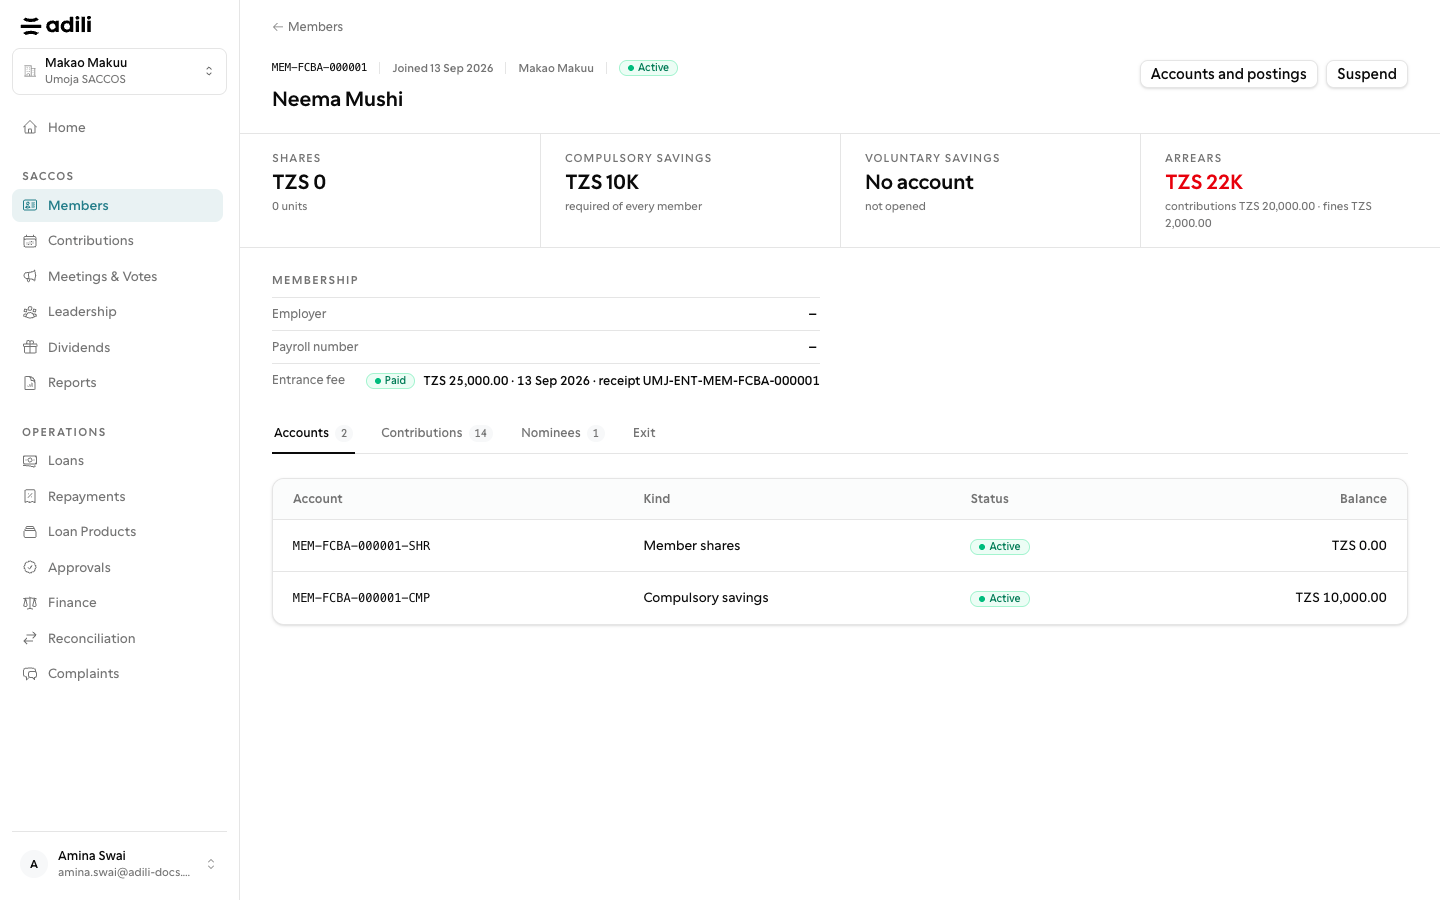Screen dimensions: 1440x900
Task: Open the Reports document icon
Action: [30, 383]
